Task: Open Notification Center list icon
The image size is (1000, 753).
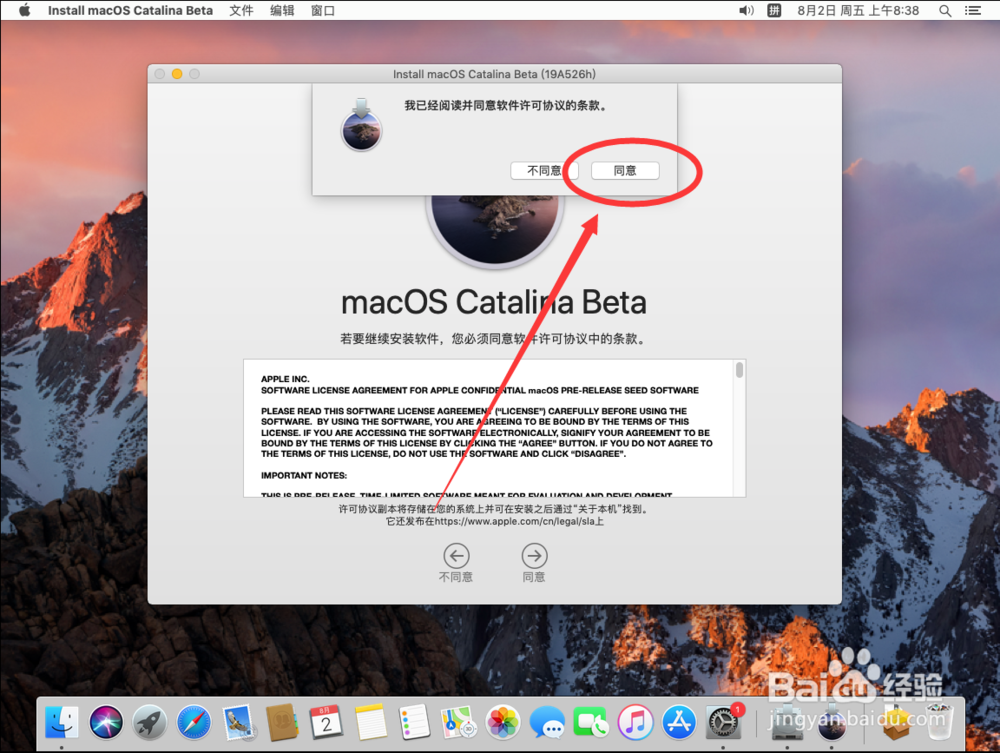Action: click(973, 10)
